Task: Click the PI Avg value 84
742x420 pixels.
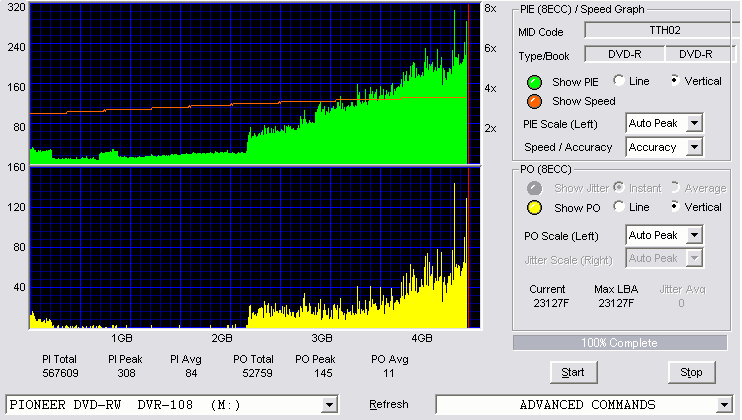Action: (191, 373)
